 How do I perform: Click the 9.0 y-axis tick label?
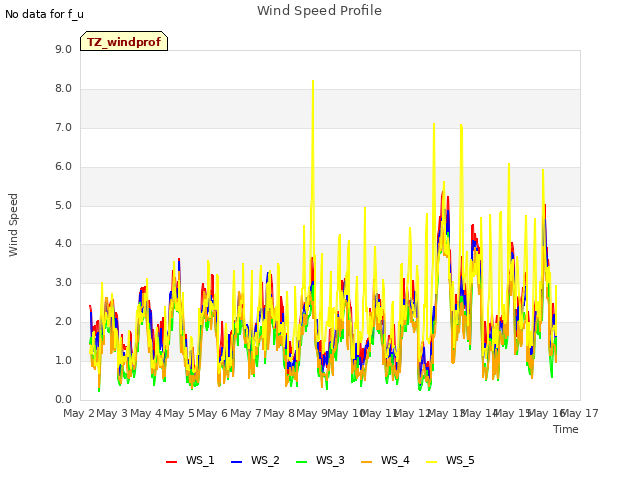coord(63,49)
